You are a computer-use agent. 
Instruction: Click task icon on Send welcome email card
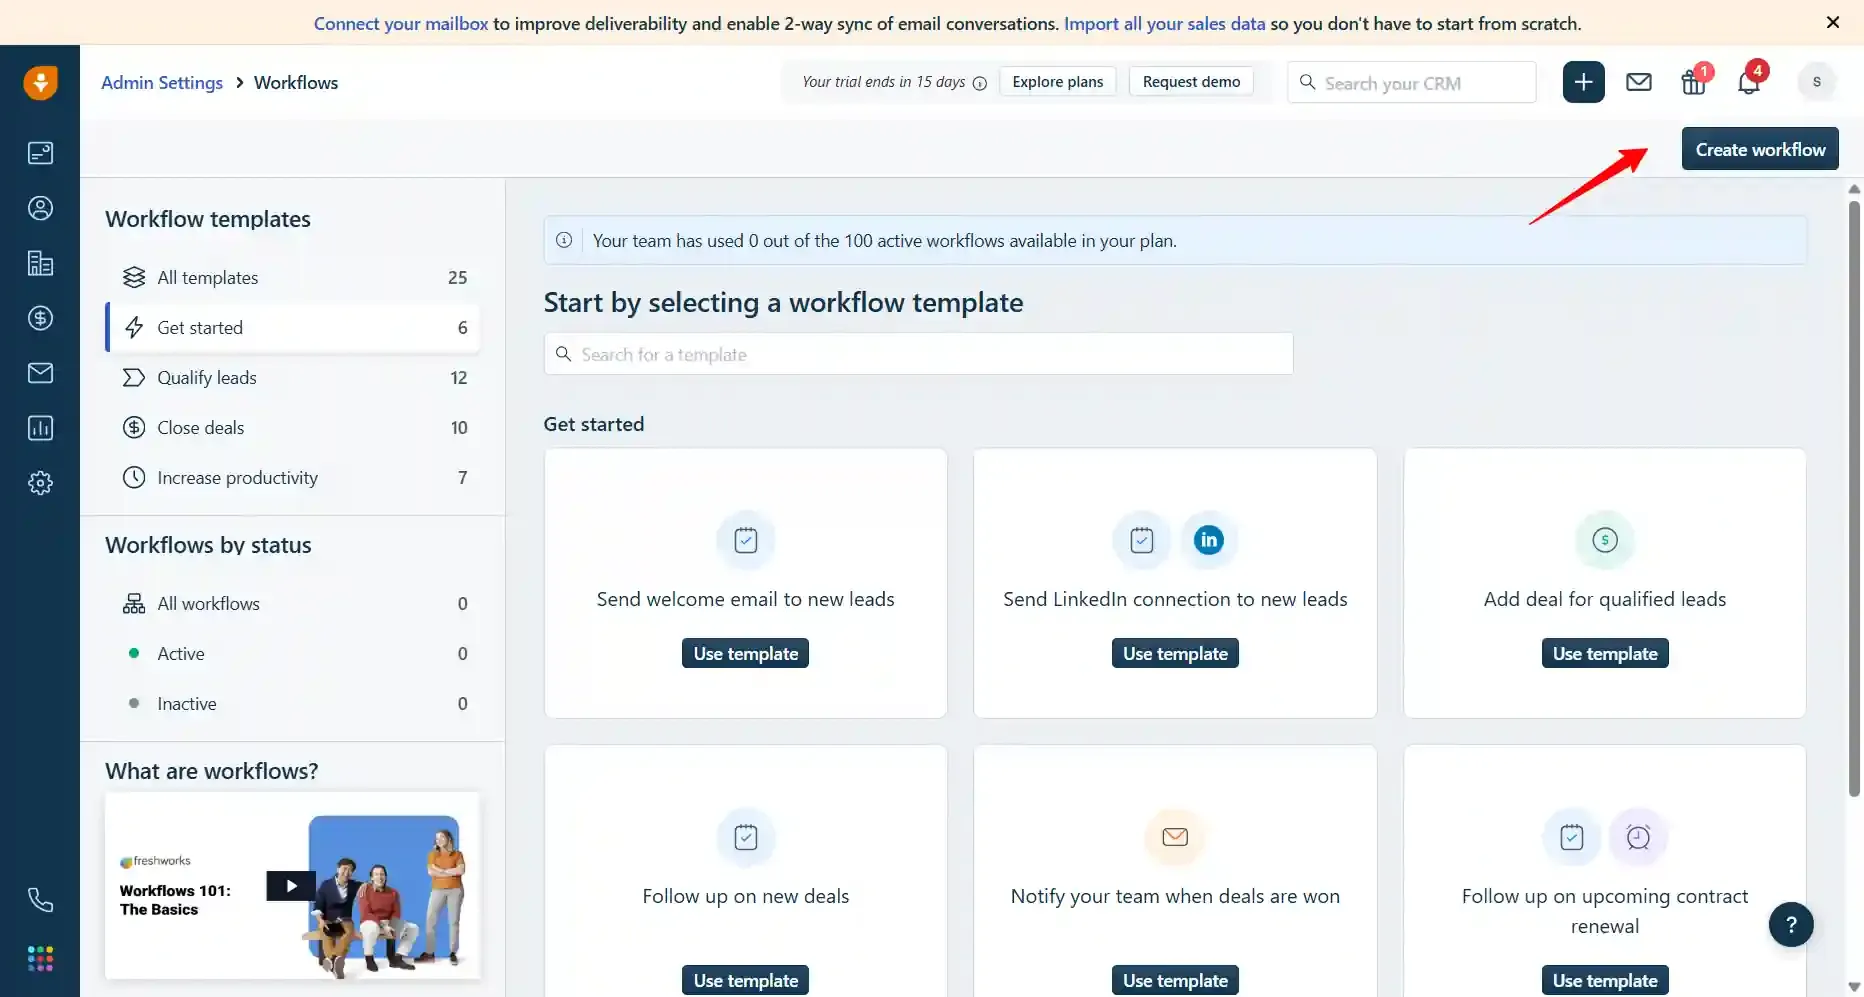click(745, 540)
